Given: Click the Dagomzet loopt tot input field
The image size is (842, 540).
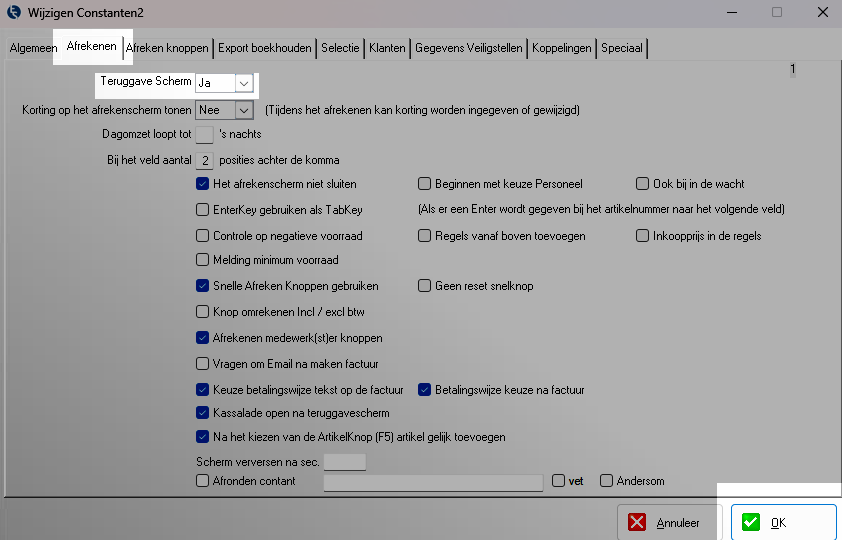Looking at the screenshot, I should 204,134.
